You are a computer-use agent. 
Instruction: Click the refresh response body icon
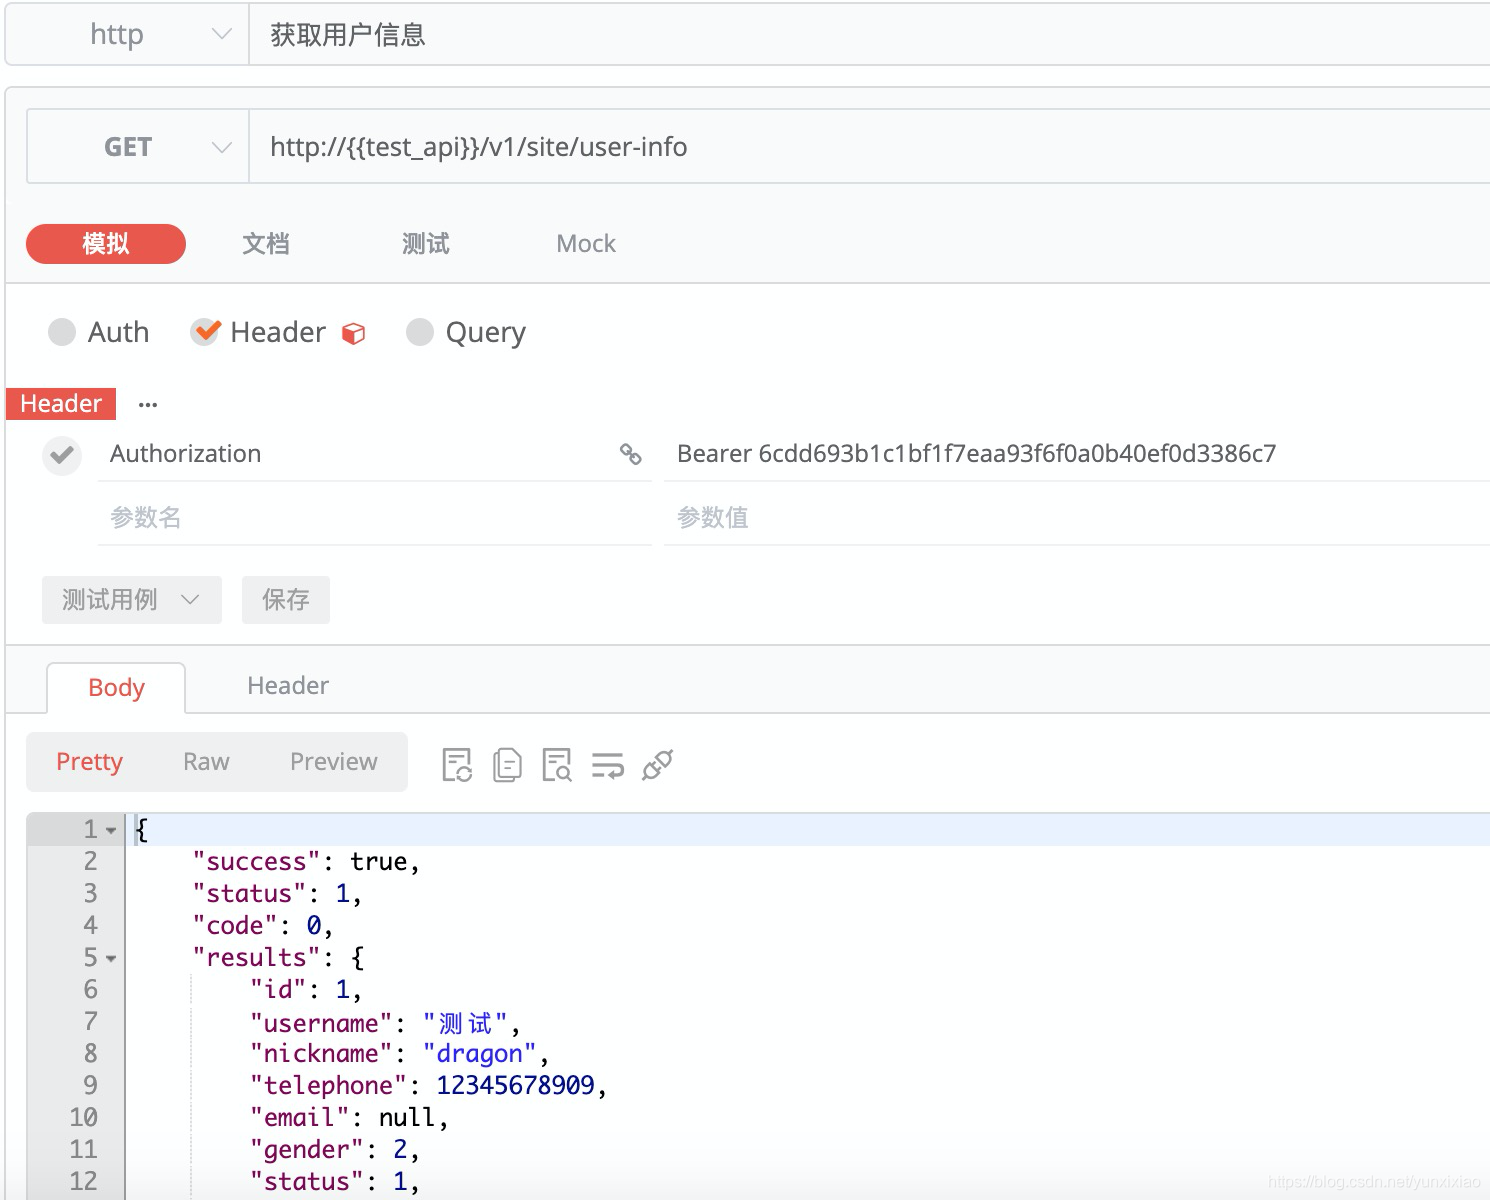click(x=457, y=764)
